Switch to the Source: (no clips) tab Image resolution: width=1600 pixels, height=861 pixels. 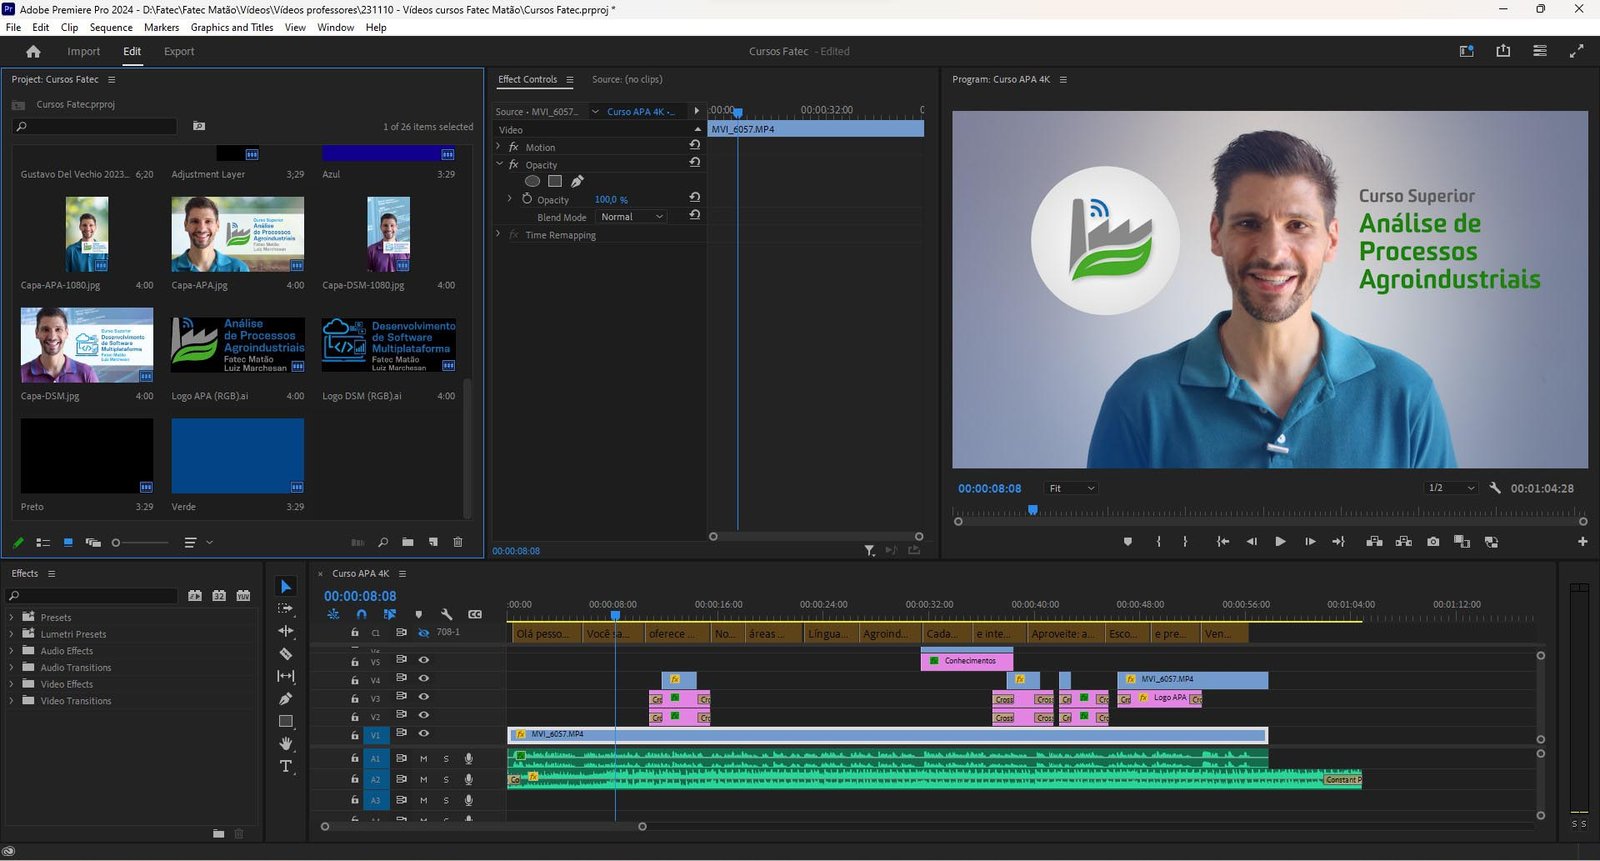pos(627,79)
